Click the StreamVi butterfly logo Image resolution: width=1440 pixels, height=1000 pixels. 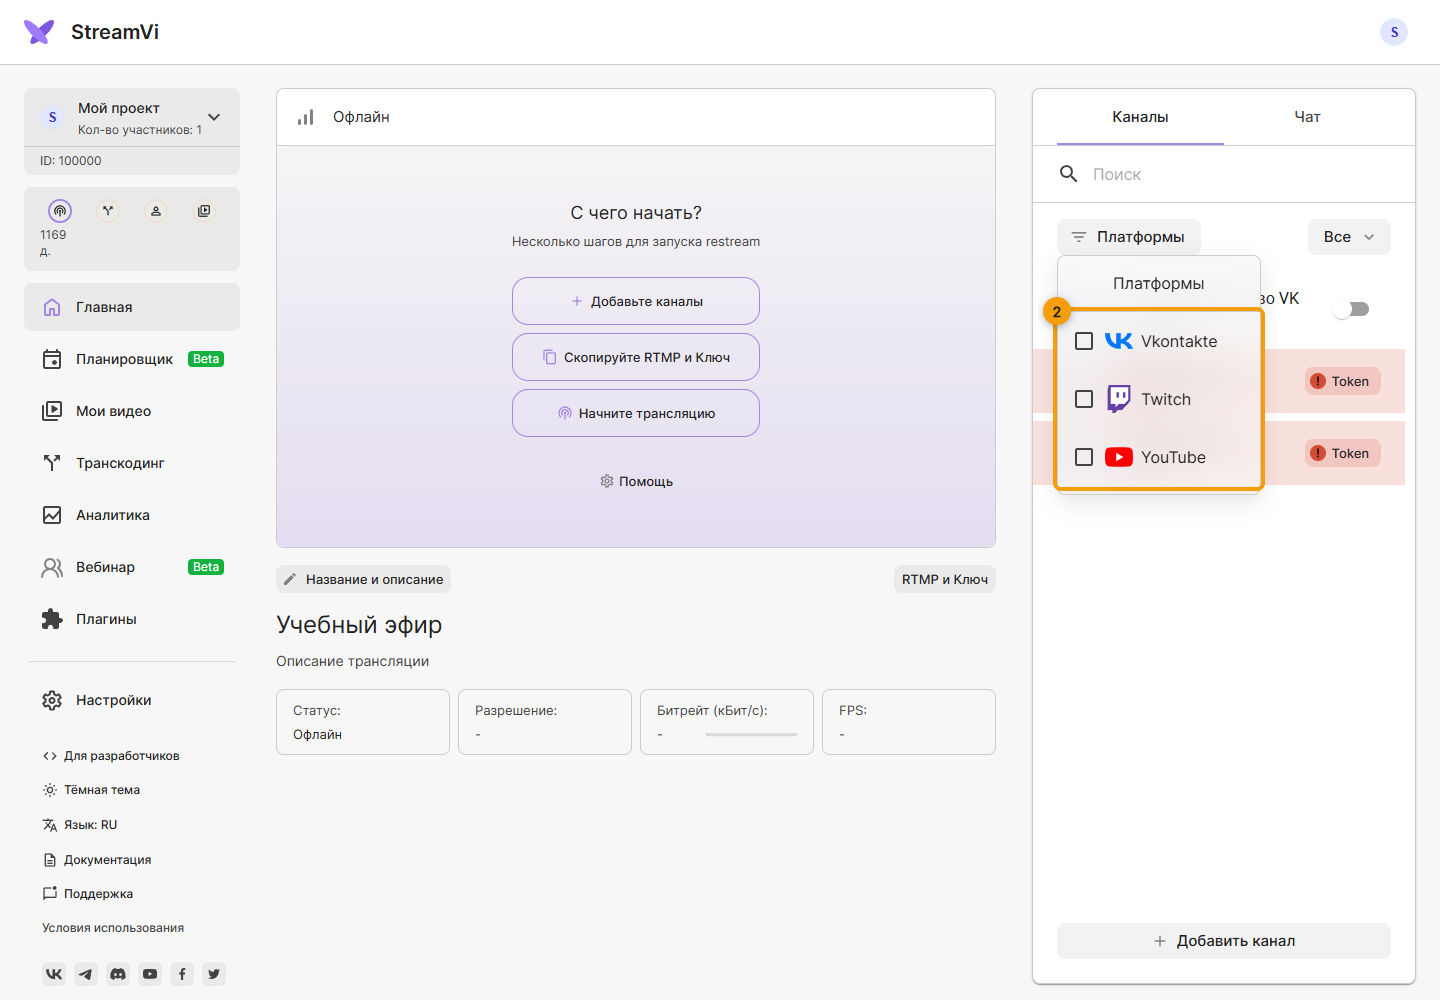pos(39,32)
